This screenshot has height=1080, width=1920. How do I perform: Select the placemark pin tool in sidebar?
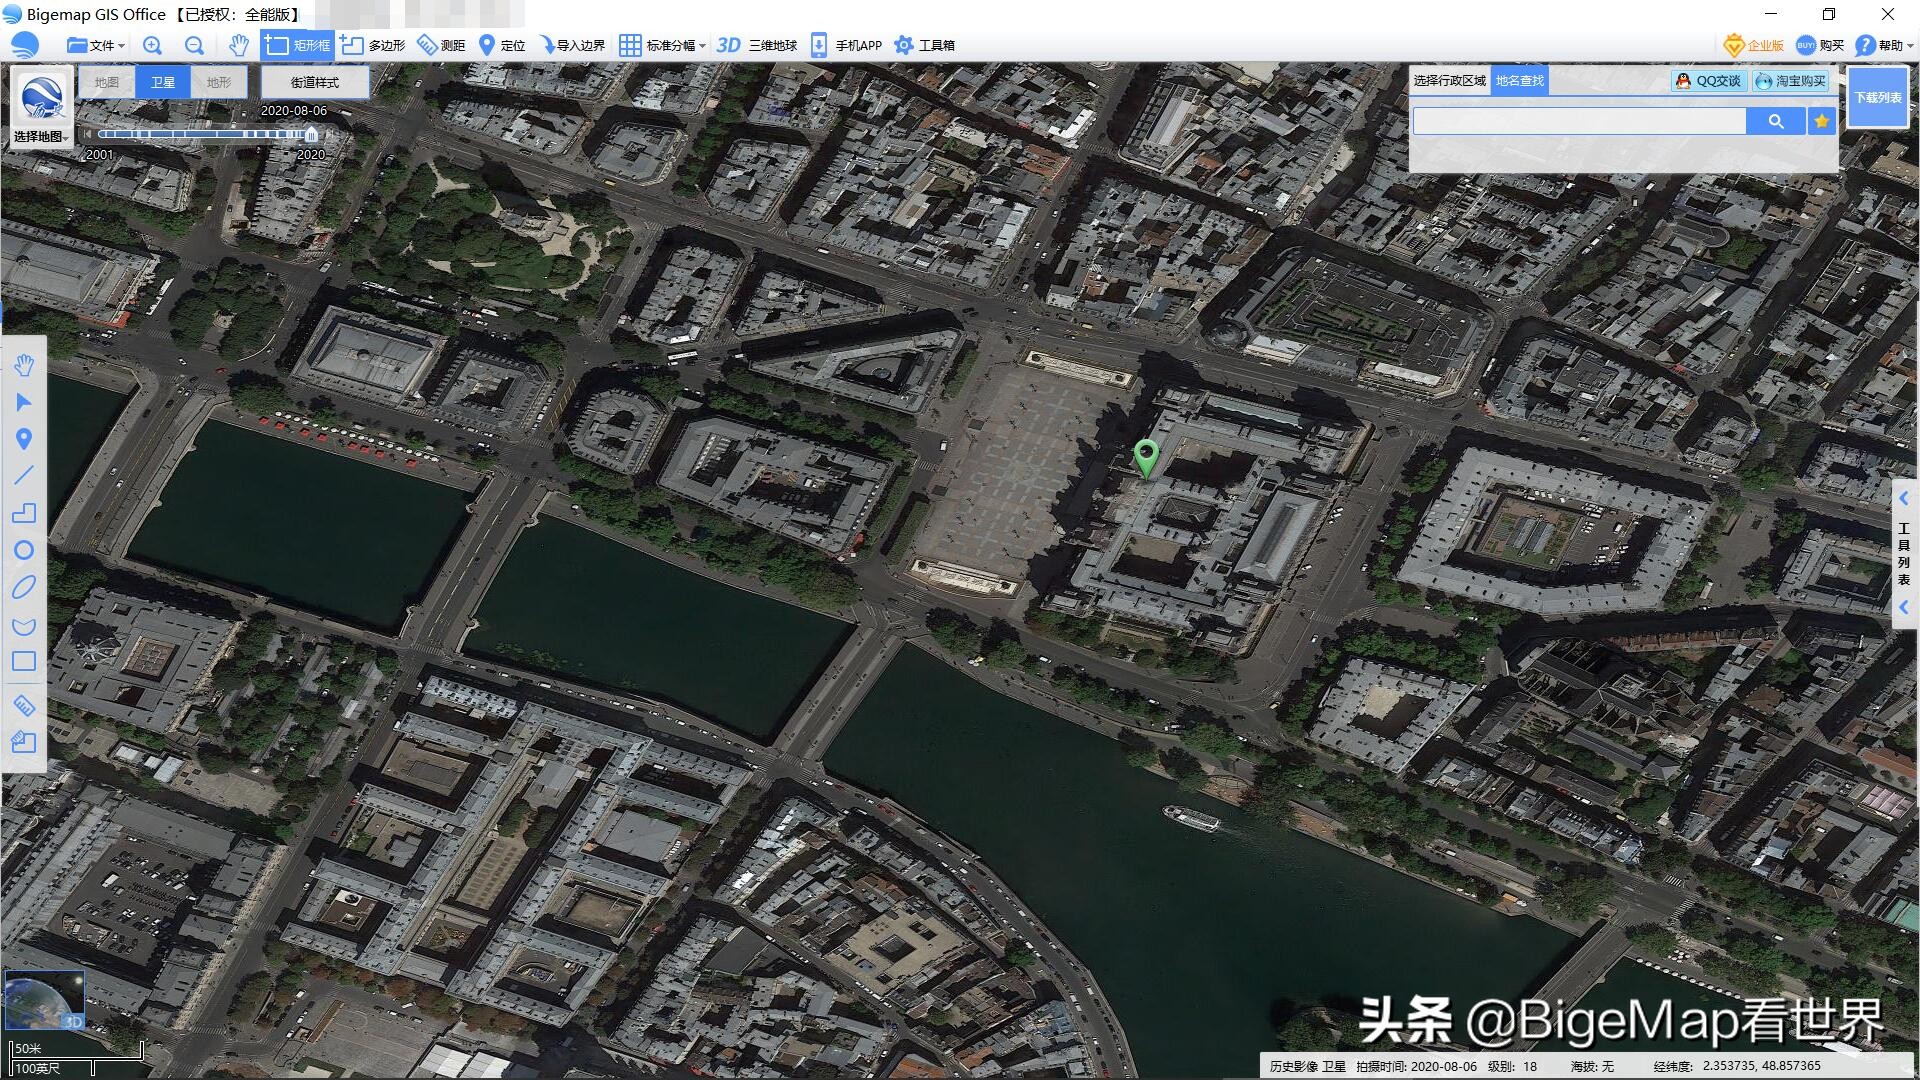pos(24,439)
